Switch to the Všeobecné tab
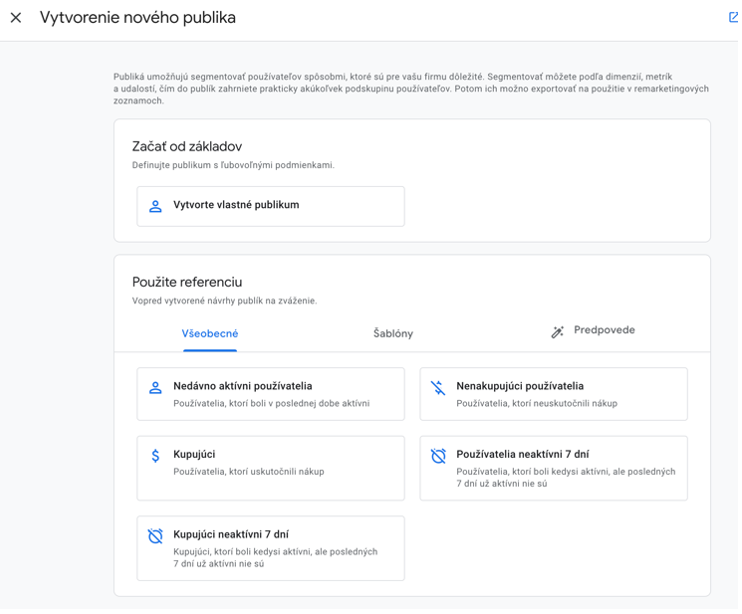The image size is (742, 614). tap(210, 333)
